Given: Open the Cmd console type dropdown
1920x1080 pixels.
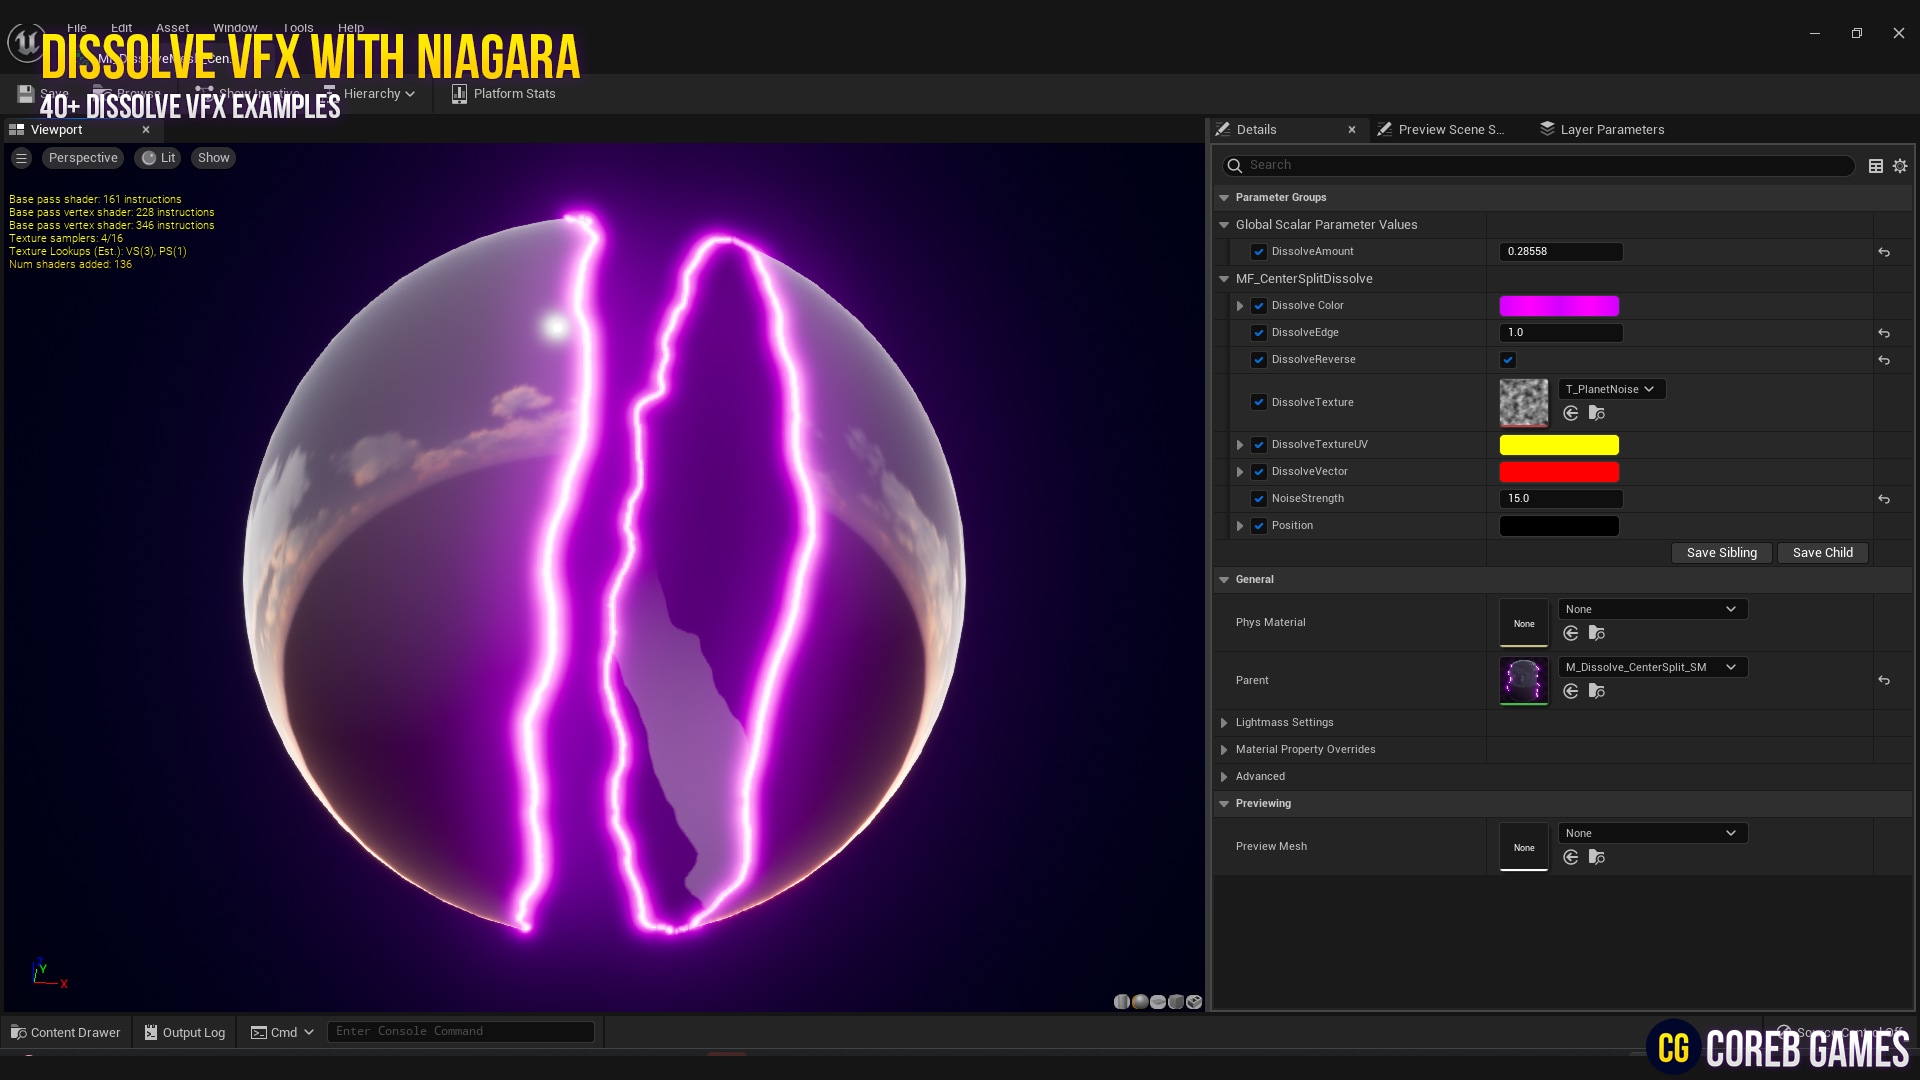Looking at the screenshot, I should point(282,1033).
